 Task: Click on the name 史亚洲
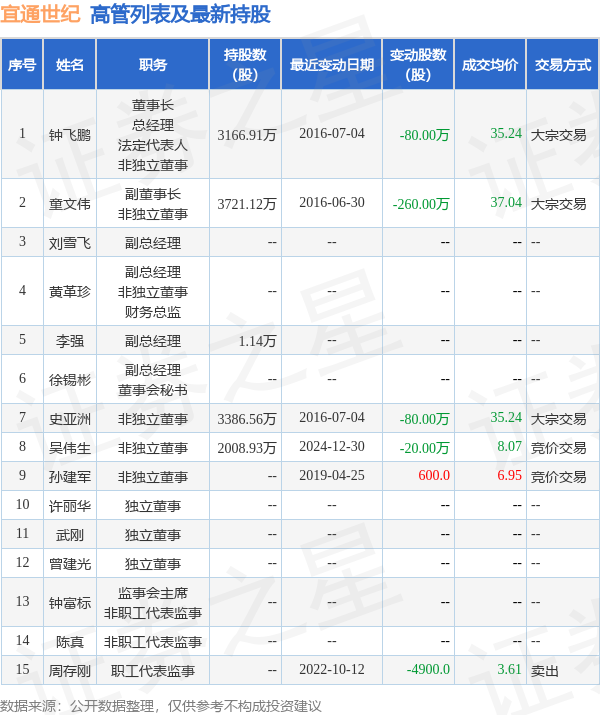(x=70, y=418)
